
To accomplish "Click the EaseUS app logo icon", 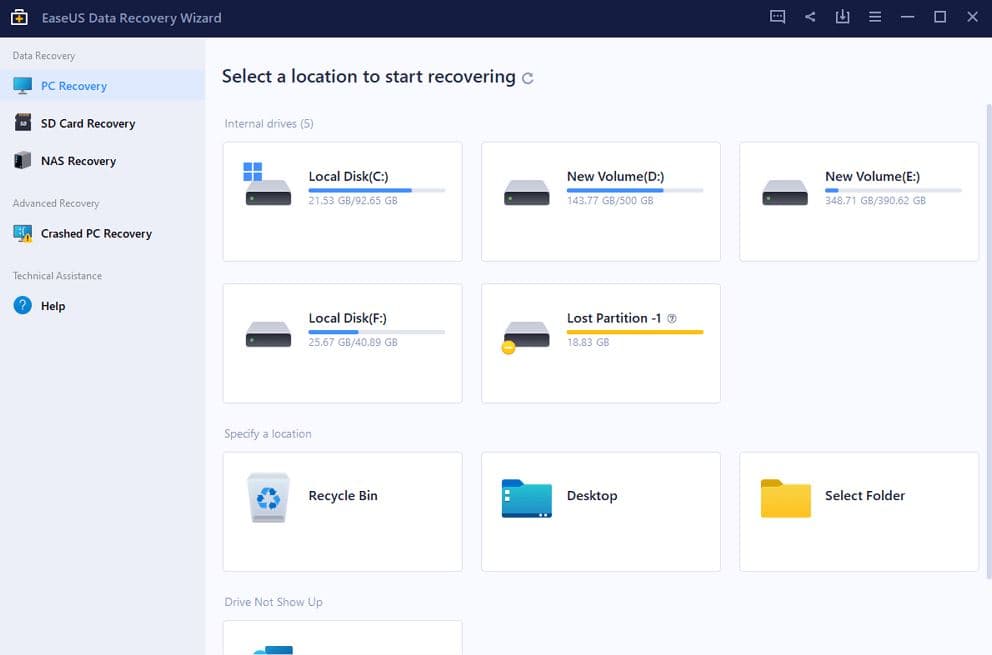I will pyautogui.click(x=18, y=17).
